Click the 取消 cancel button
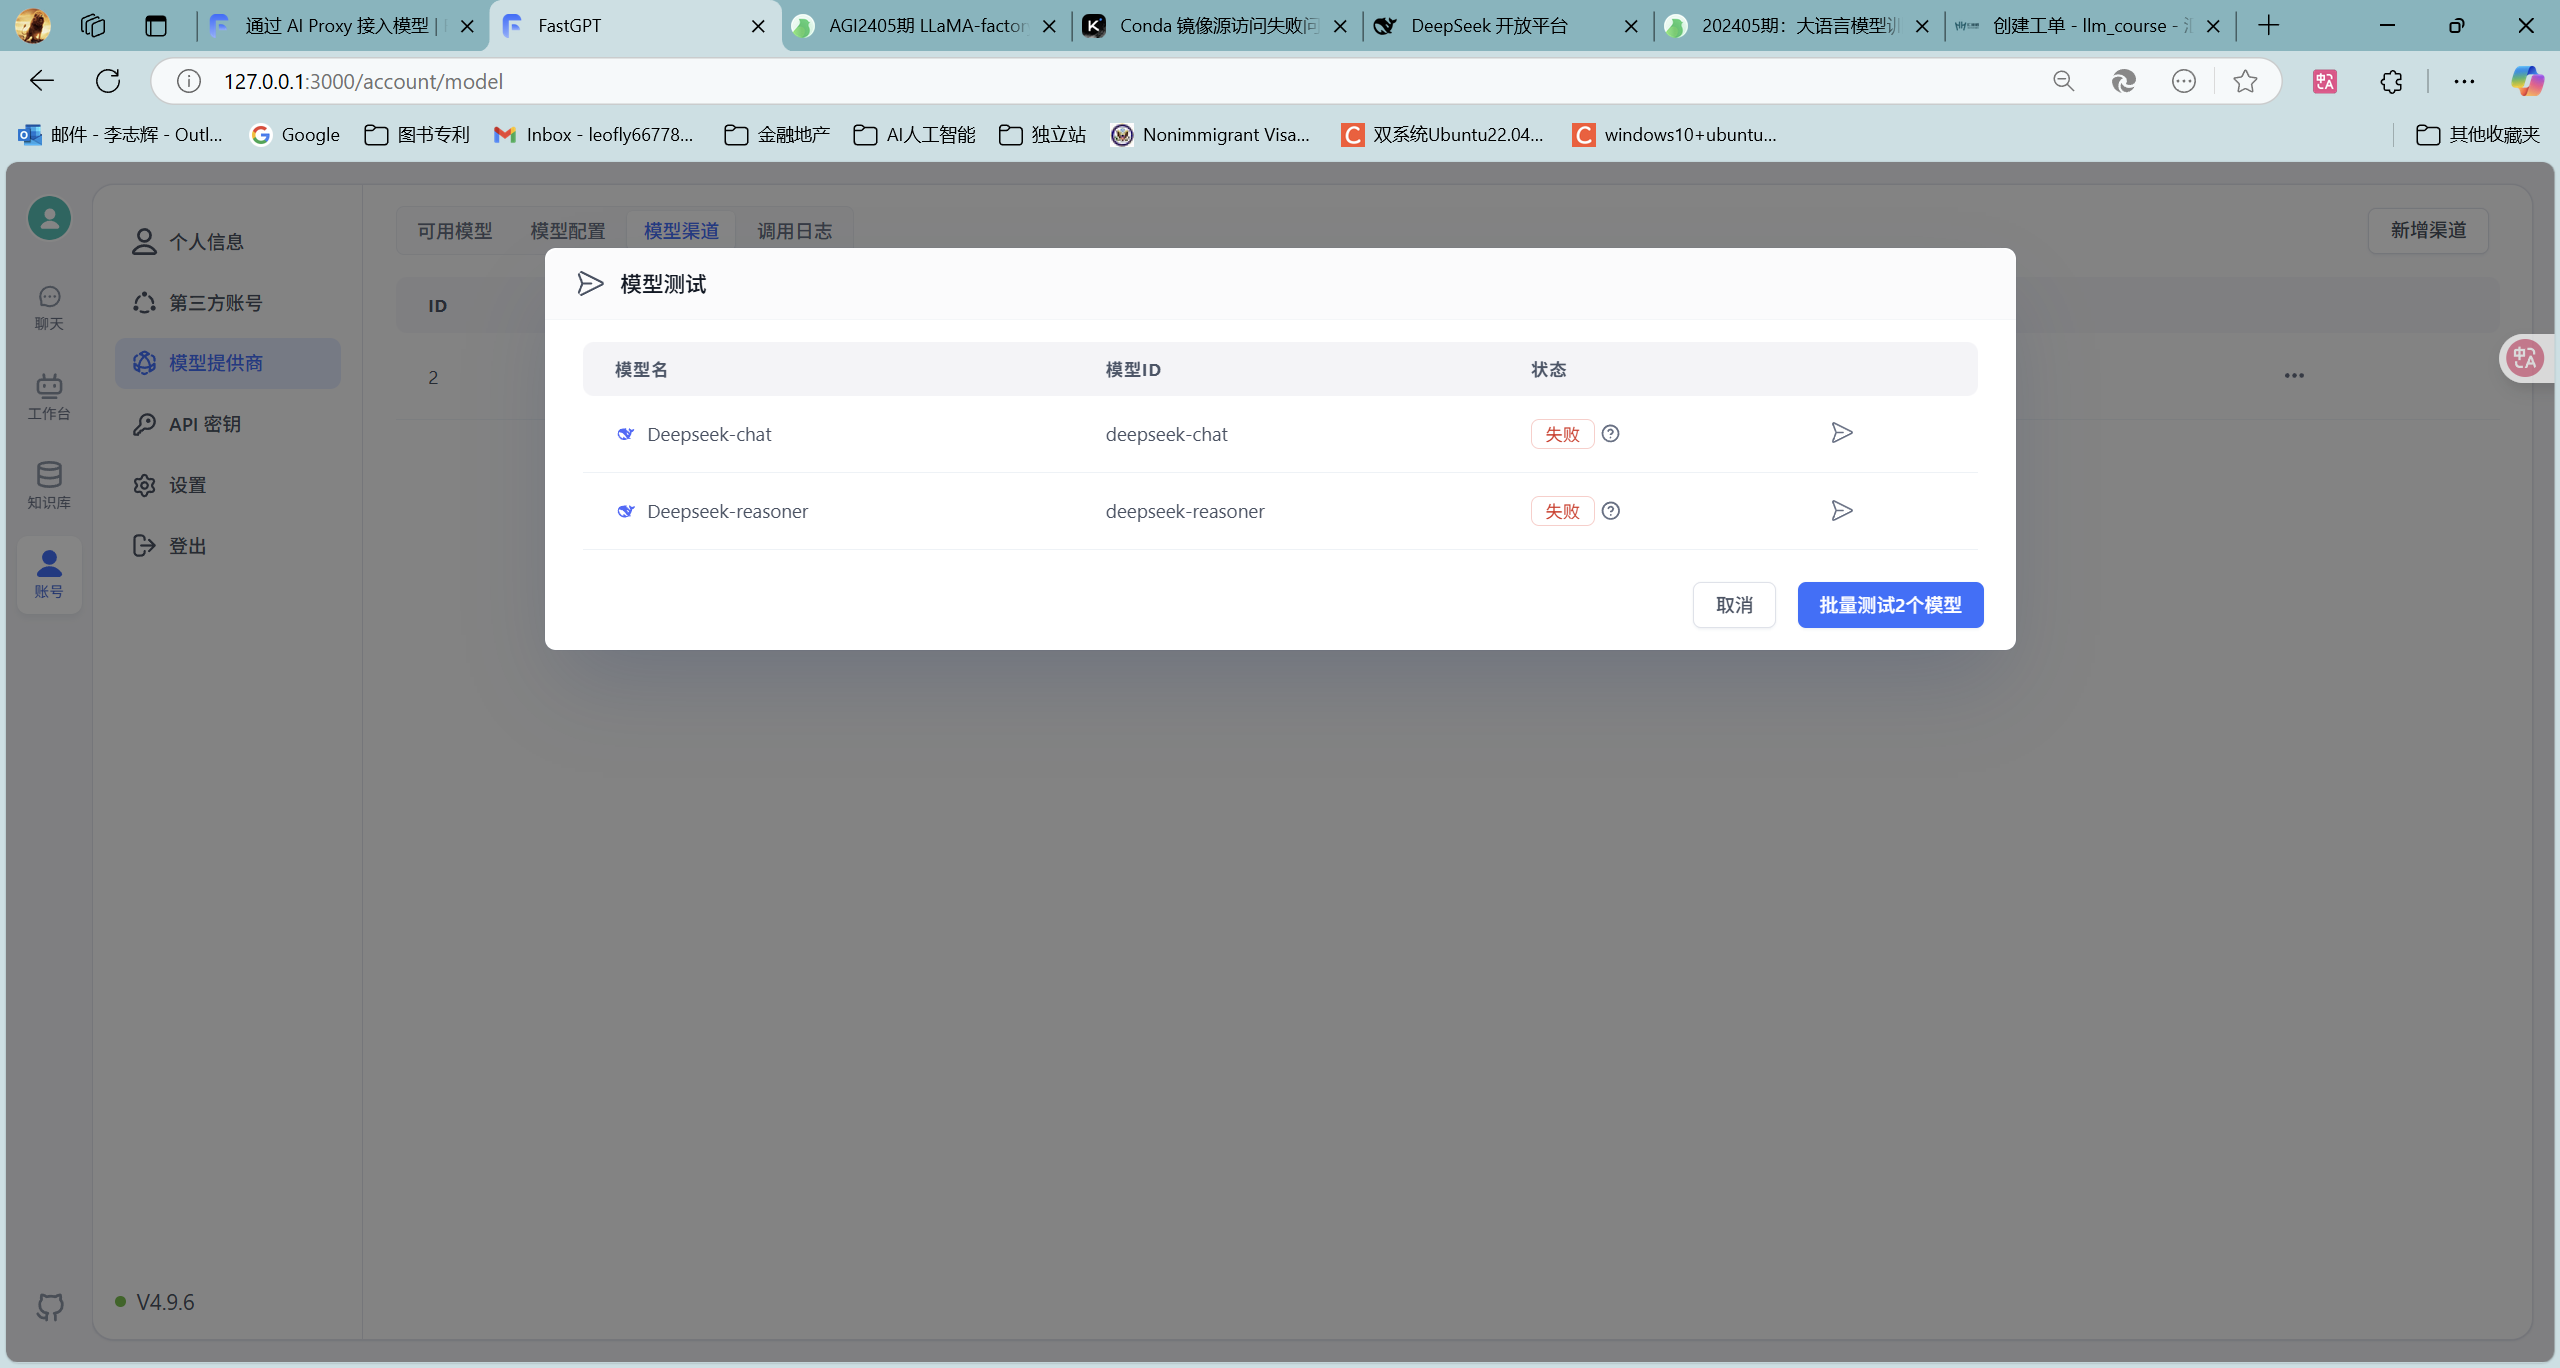This screenshot has height=1368, width=2560. point(1734,605)
